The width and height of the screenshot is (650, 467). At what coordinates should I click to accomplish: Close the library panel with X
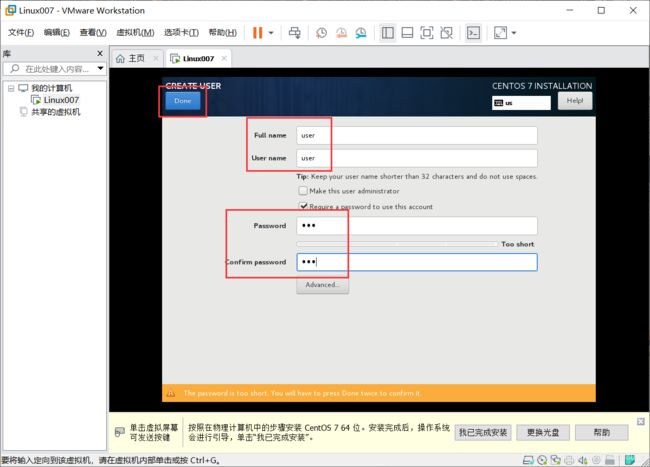(100, 53)
